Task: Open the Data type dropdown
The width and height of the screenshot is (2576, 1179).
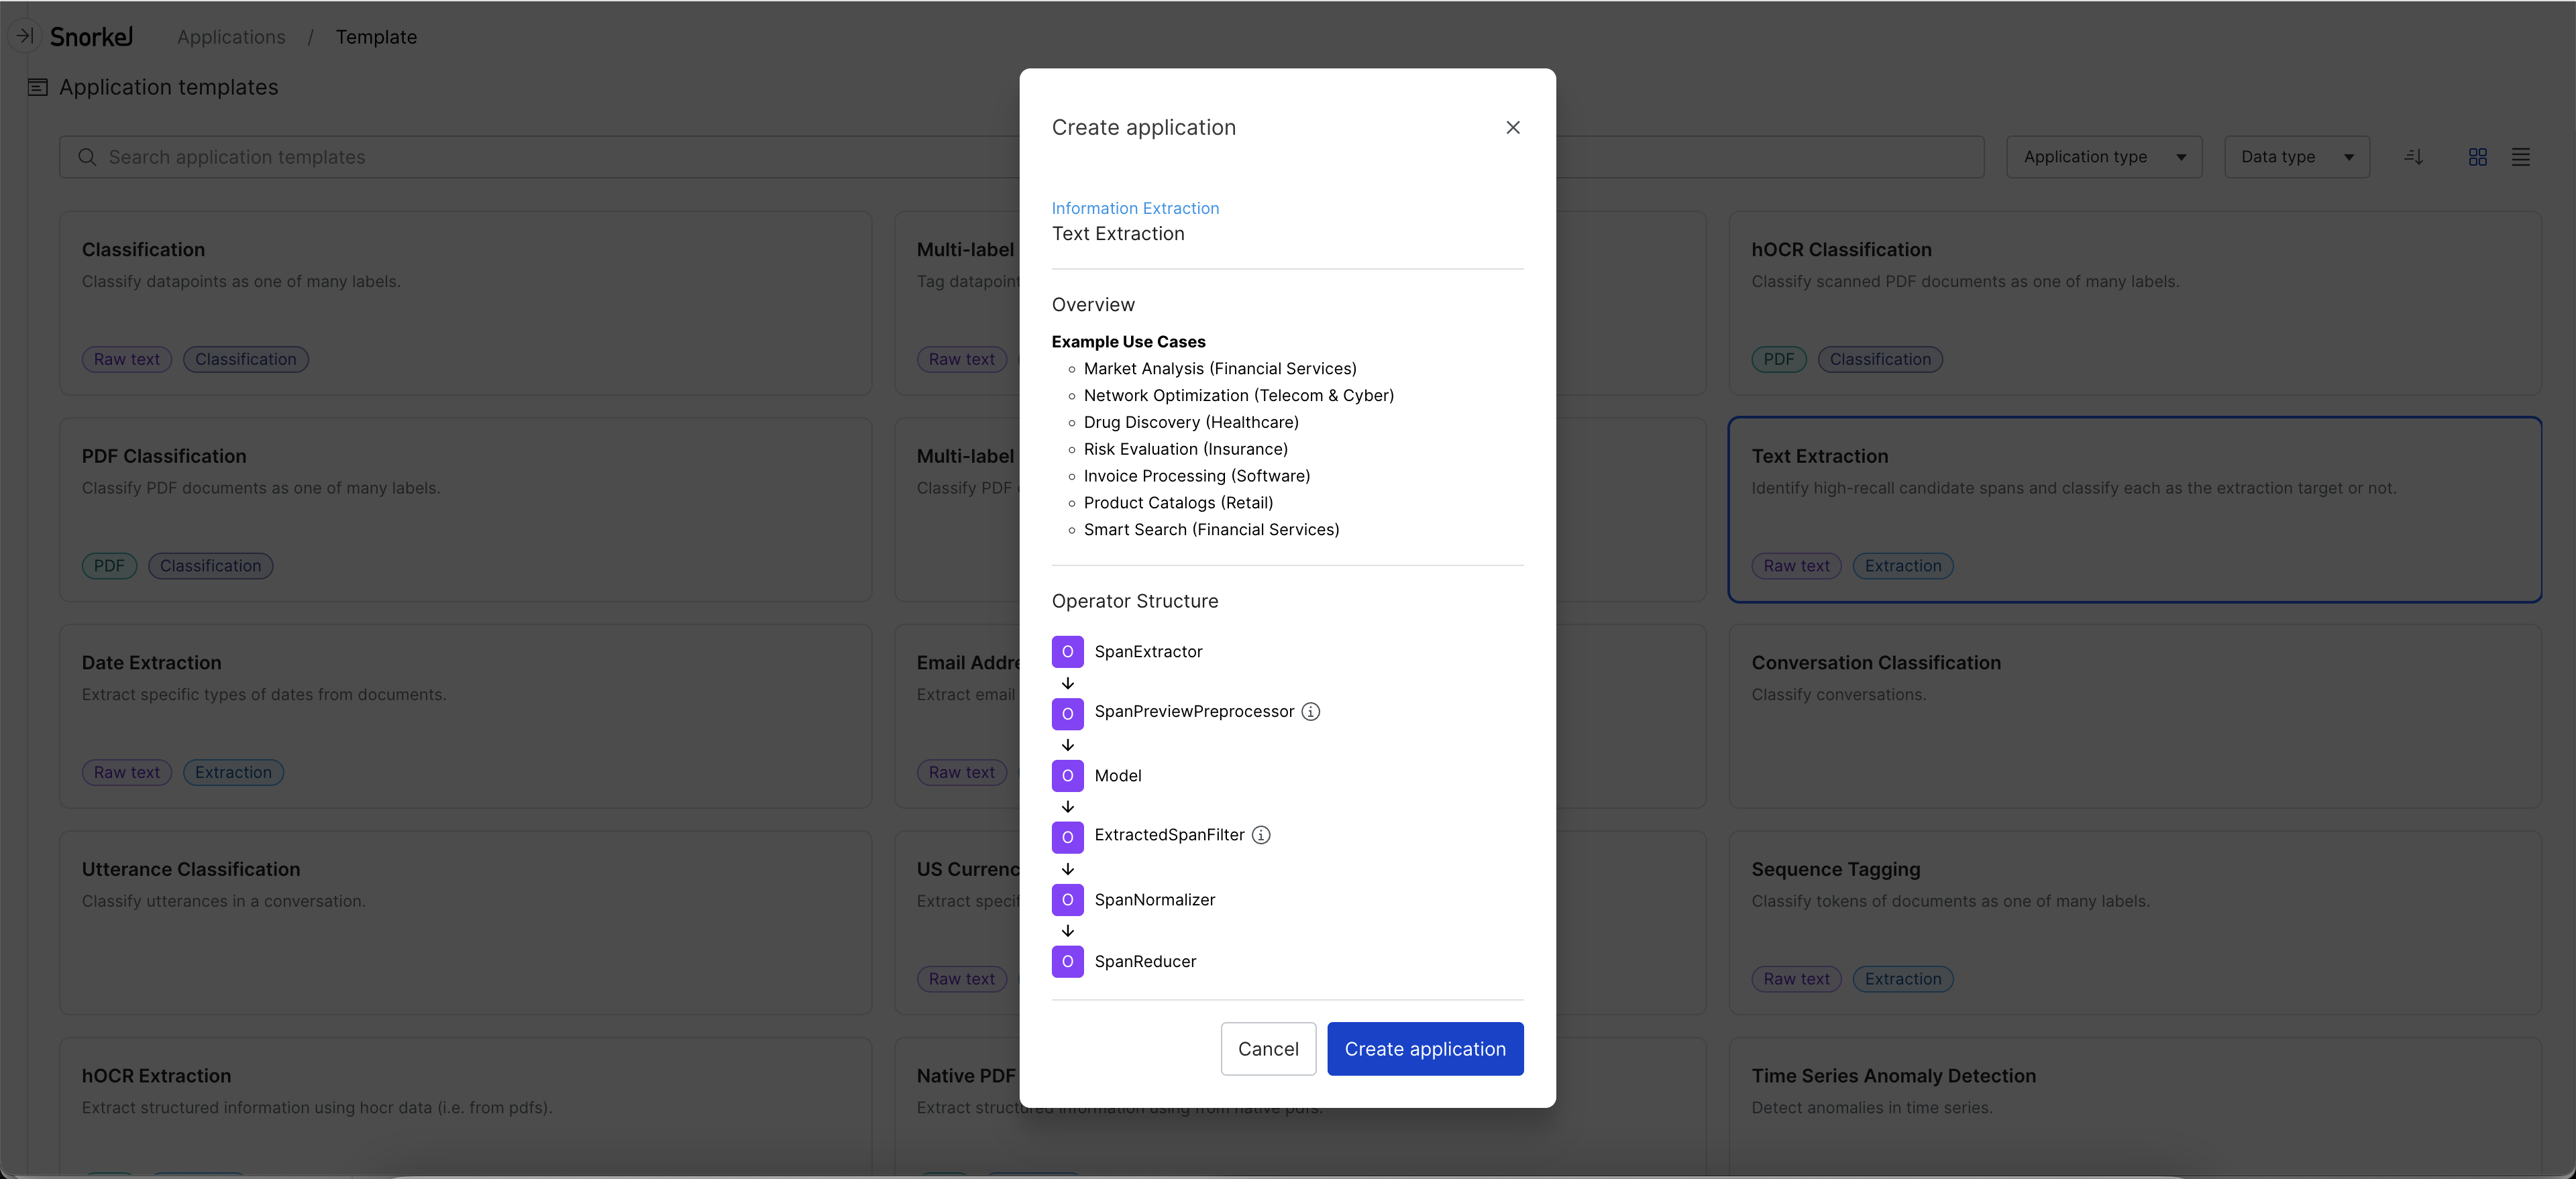Action: [x=2296, y=157]
